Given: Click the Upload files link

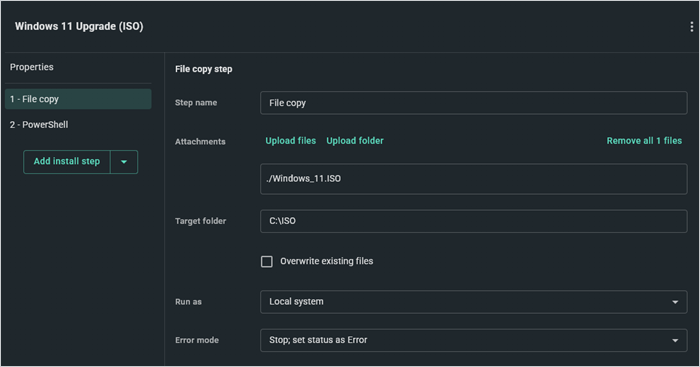Looking at the screenshot, I should point(291,141).
